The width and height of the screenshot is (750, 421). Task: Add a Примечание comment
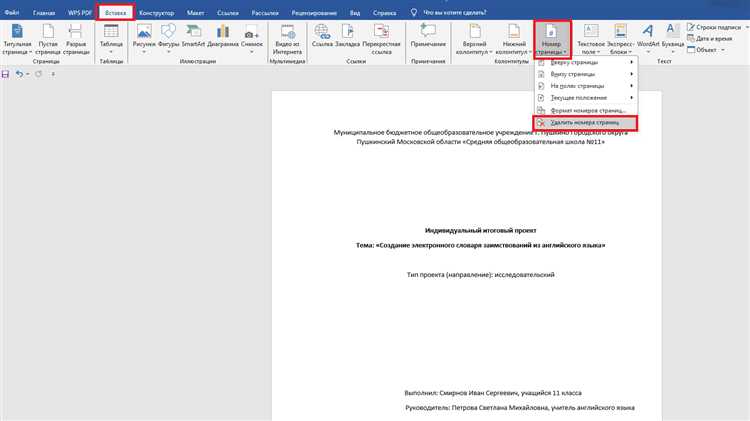click(428, 36)
